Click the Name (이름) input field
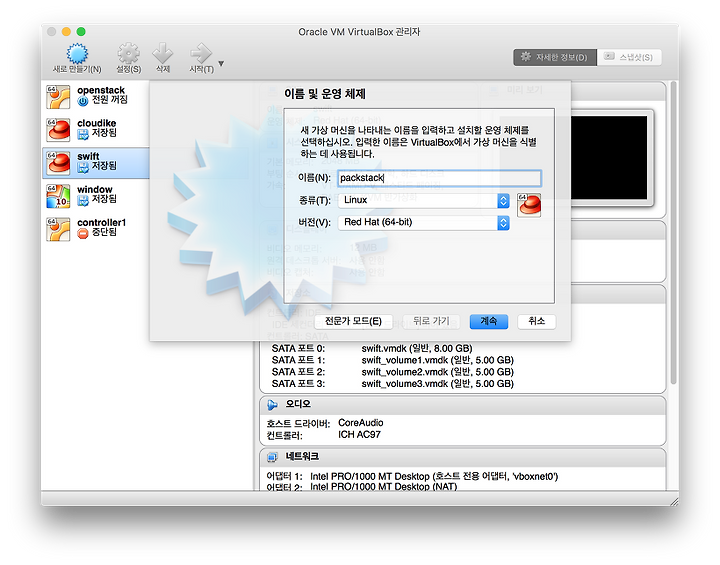Viewport: 720px width, 565px height. [439, 178]
